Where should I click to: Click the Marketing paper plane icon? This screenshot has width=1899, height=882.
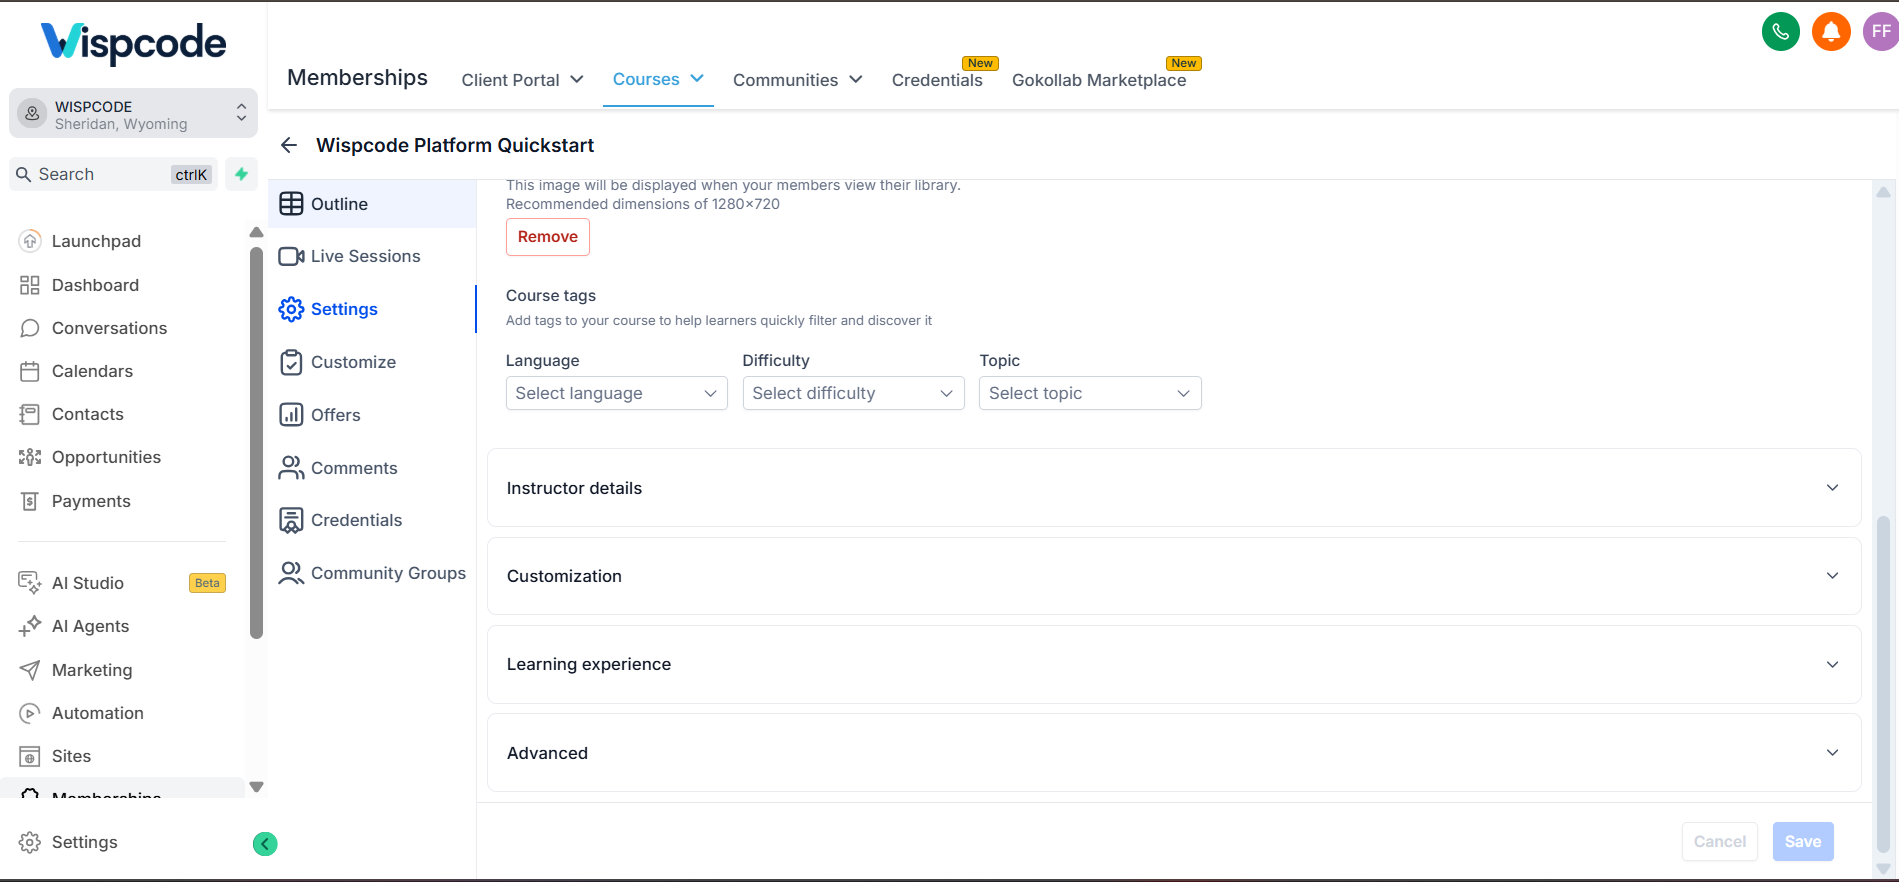[x=30, y=670]
